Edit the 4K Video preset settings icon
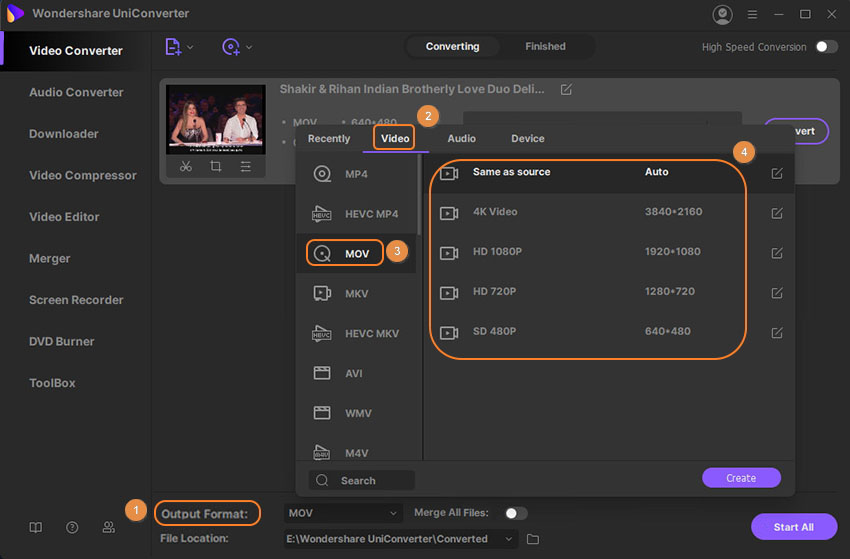This screenshot has width=850, height=559. click(x=777, y=213)
